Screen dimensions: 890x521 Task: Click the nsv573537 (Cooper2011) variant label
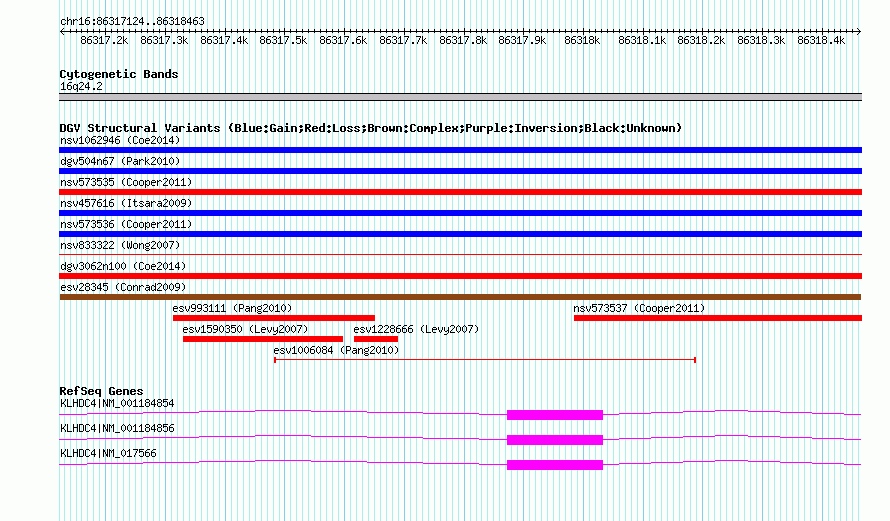click(639, 308)
